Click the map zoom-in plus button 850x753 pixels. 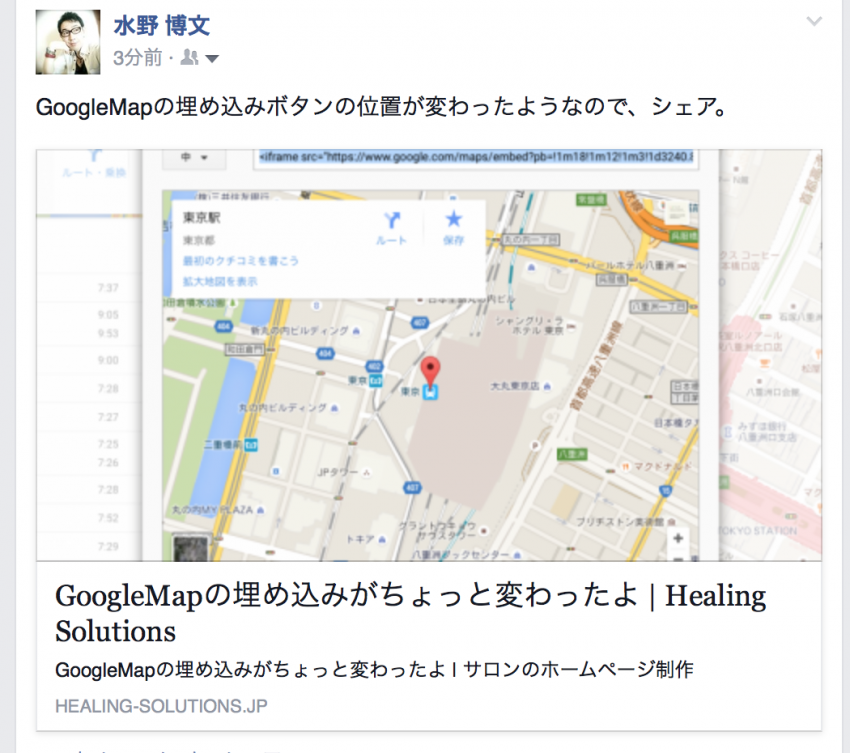point(678,538)
